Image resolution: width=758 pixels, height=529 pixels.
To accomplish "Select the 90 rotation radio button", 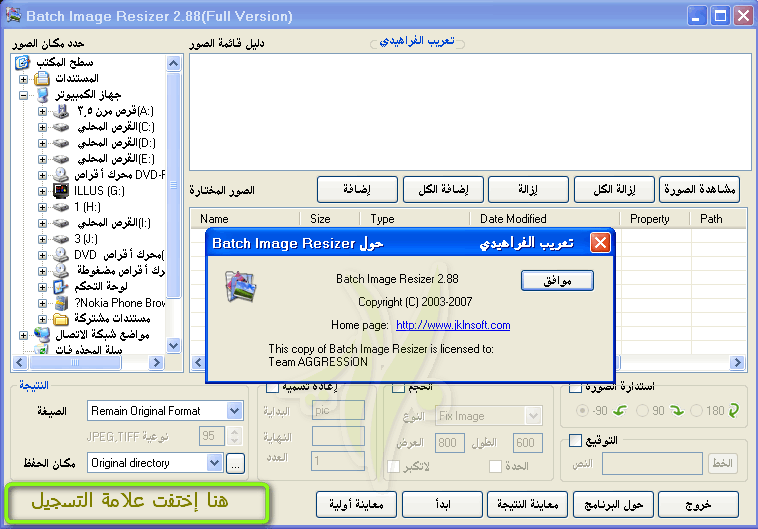I will pos(642,411).
